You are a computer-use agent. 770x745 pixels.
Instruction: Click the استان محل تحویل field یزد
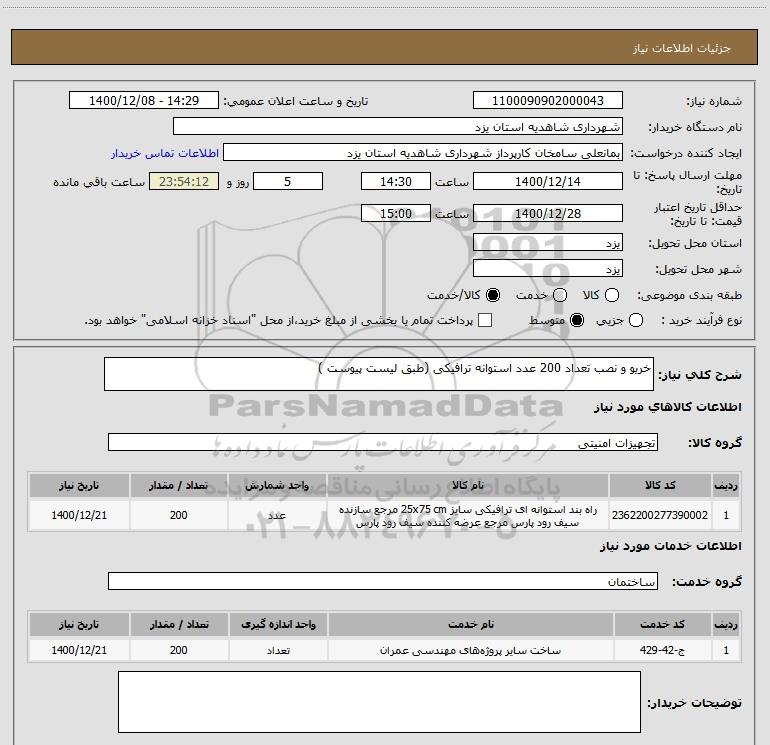(548, 243)
